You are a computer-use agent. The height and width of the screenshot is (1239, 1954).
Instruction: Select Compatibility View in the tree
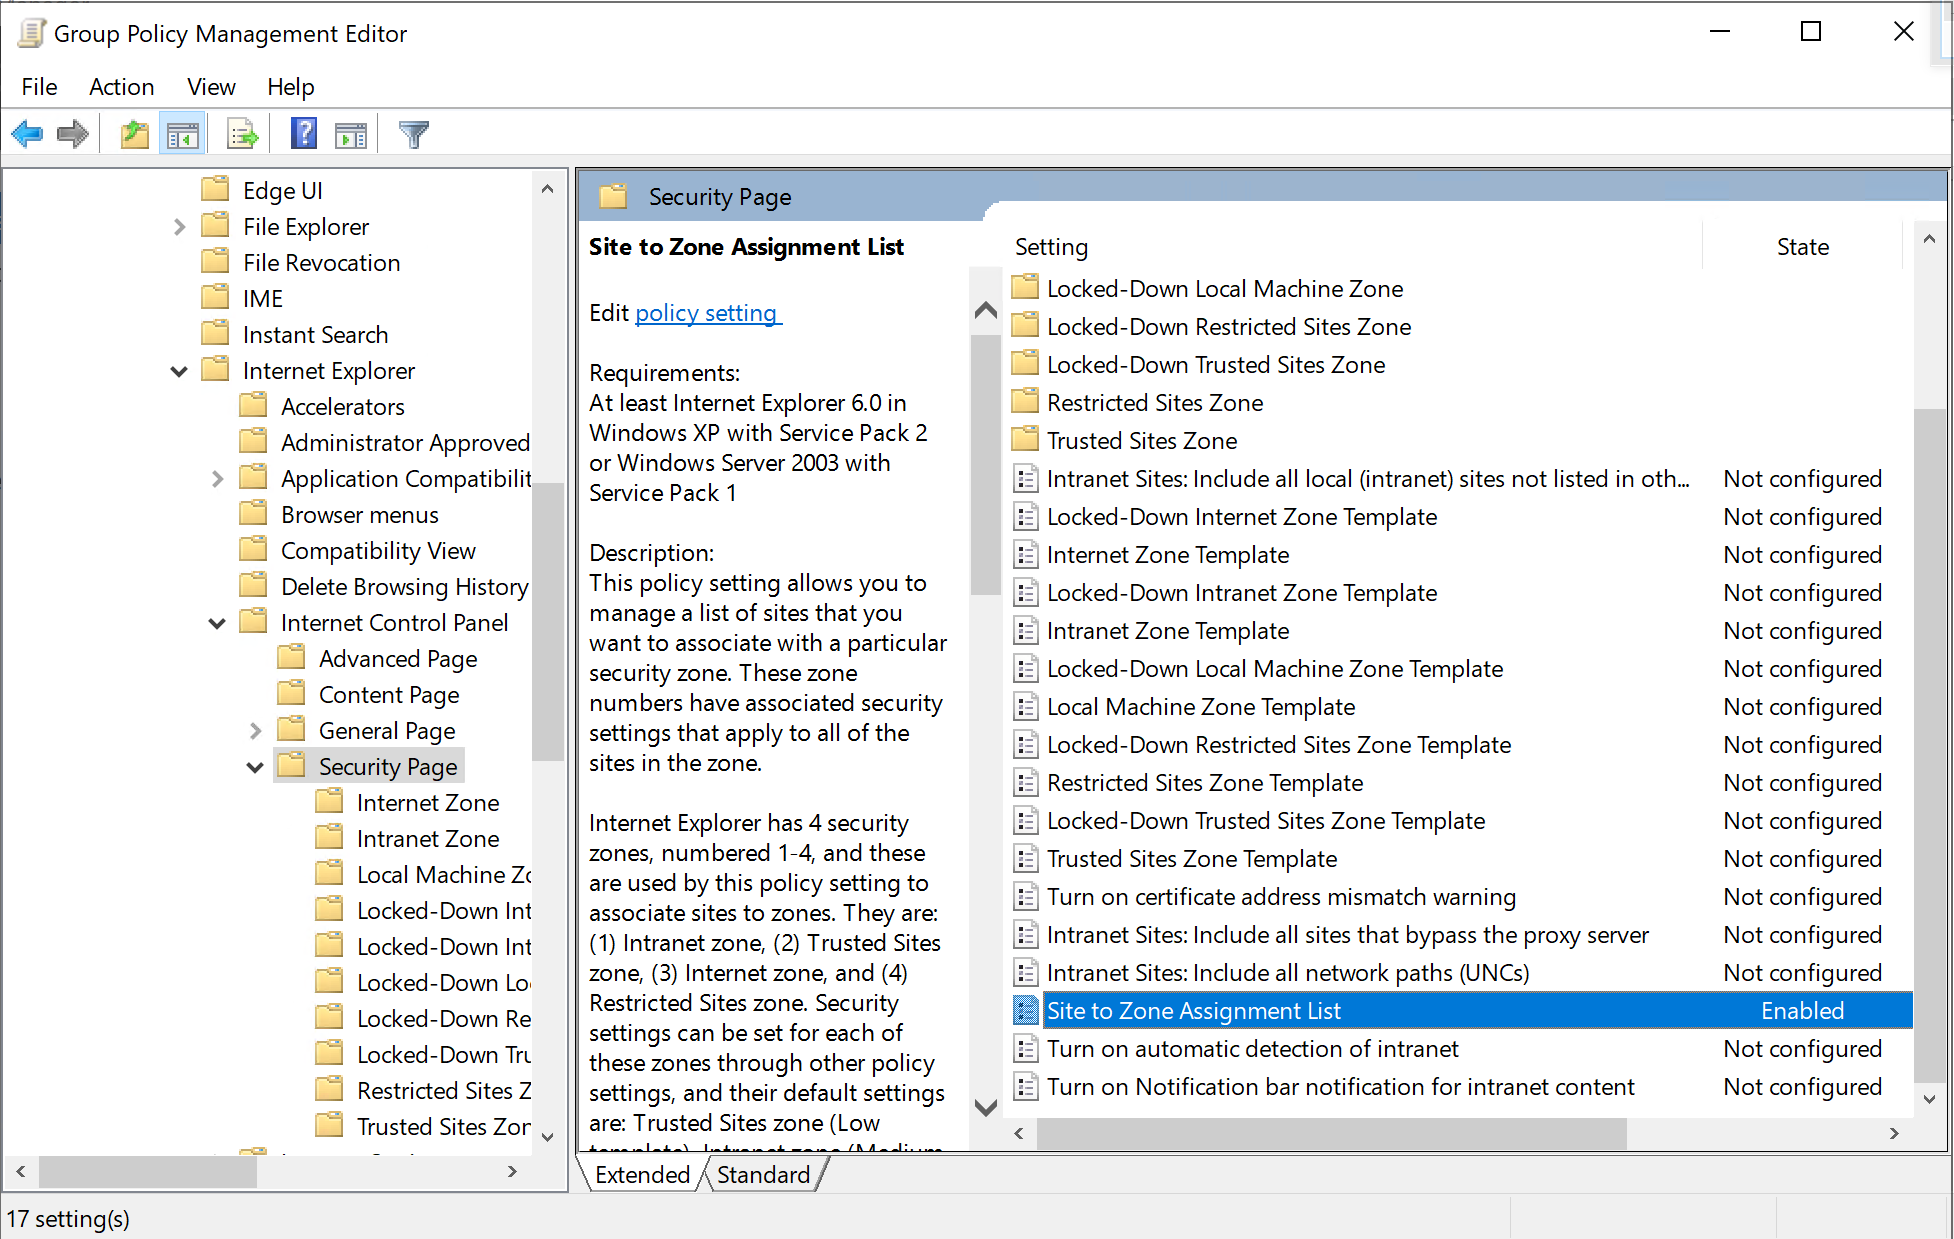point(378,551)
